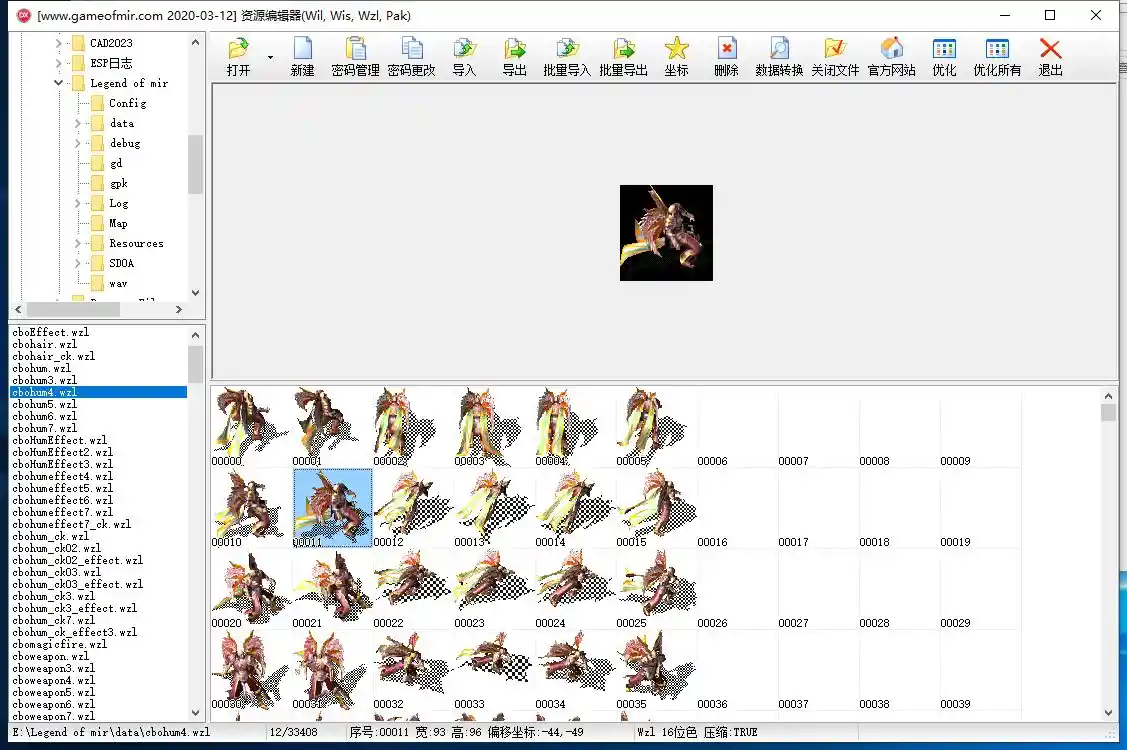Select sprite thumbnail 00005
The height and width of the screenshot is (750, 1127).
656,427
